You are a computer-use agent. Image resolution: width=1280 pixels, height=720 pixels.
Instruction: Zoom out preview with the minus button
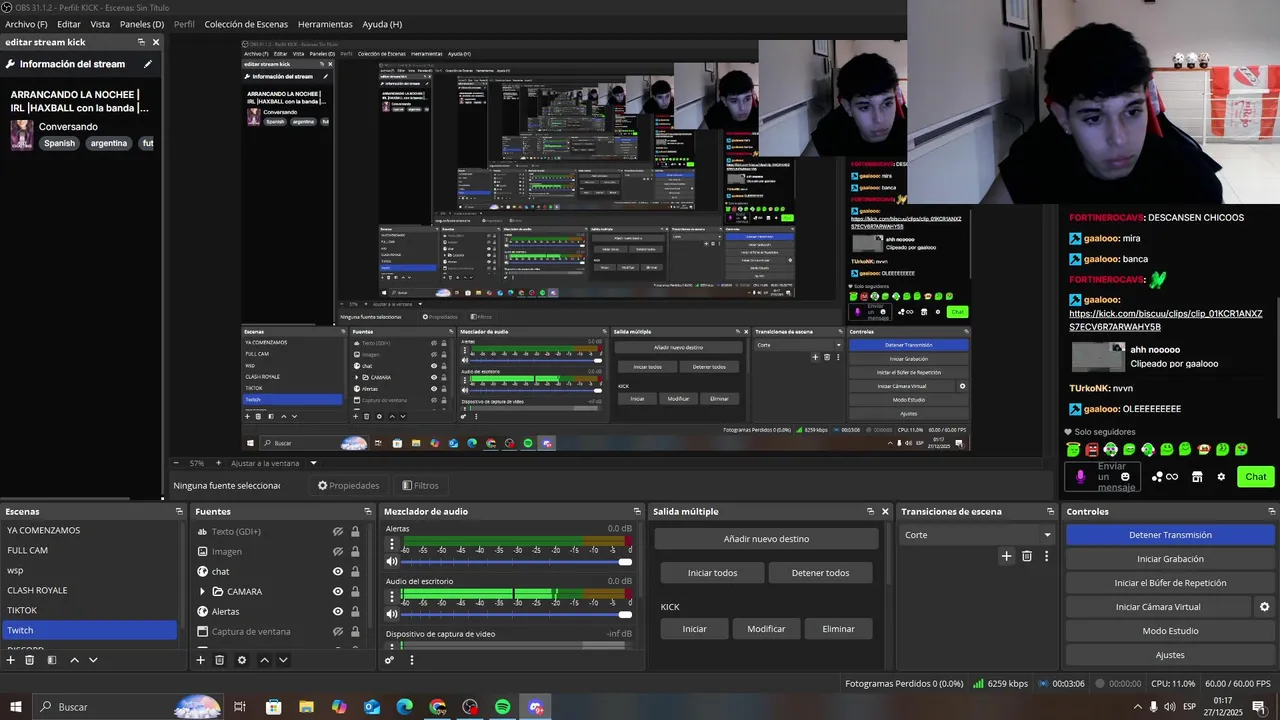177,463
